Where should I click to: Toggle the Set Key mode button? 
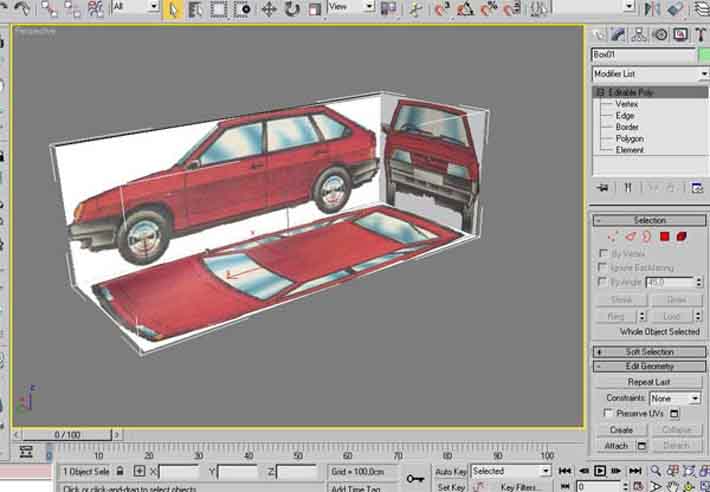tap(451, 487)
